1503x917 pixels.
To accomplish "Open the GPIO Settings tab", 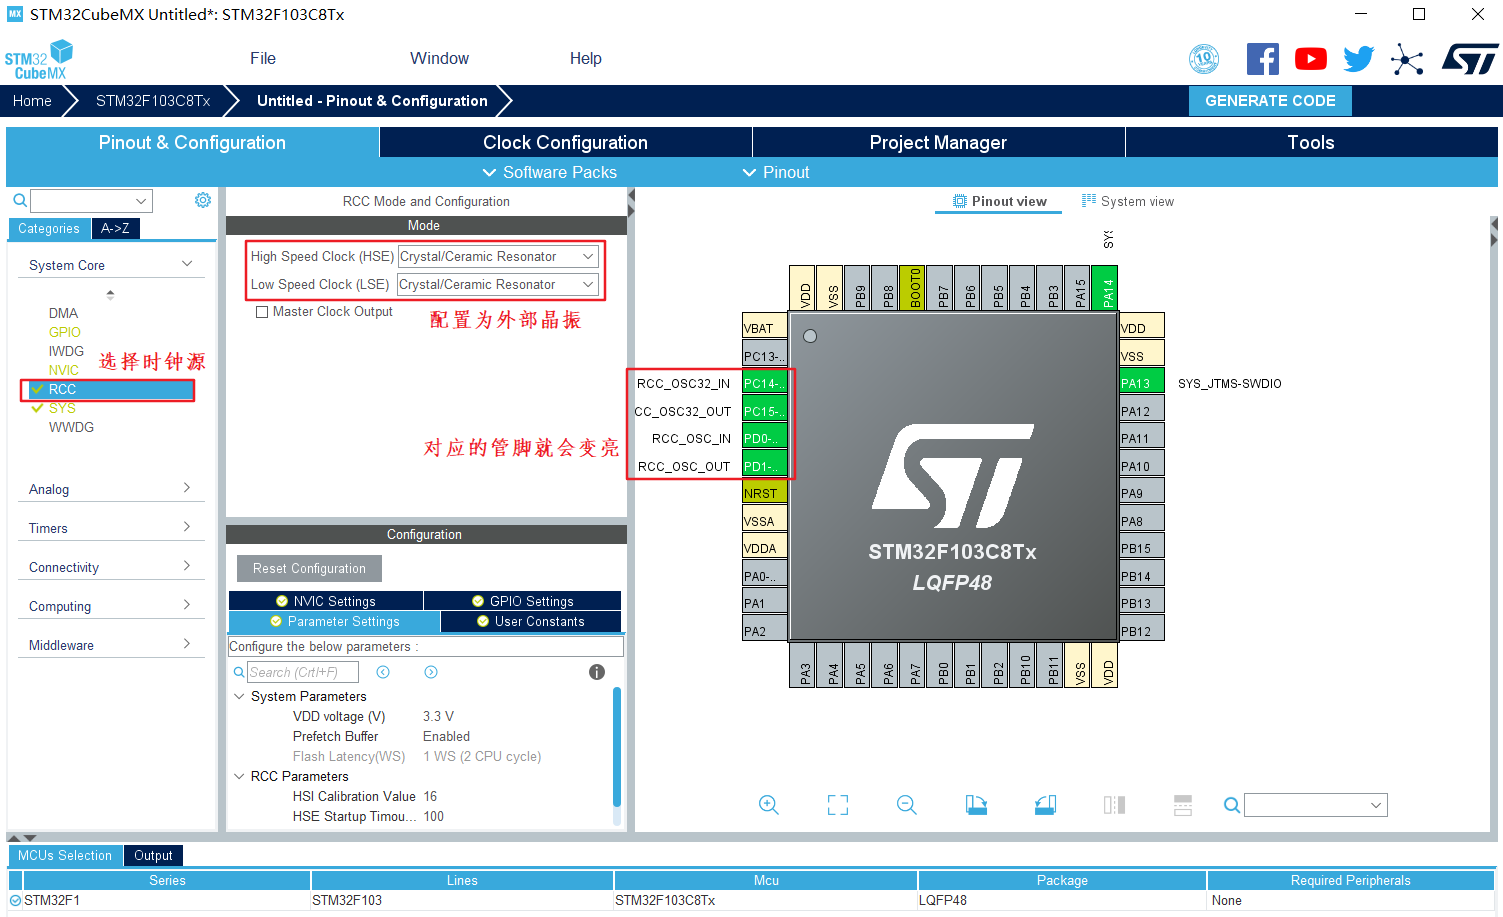I will click(x=523, y=601).
